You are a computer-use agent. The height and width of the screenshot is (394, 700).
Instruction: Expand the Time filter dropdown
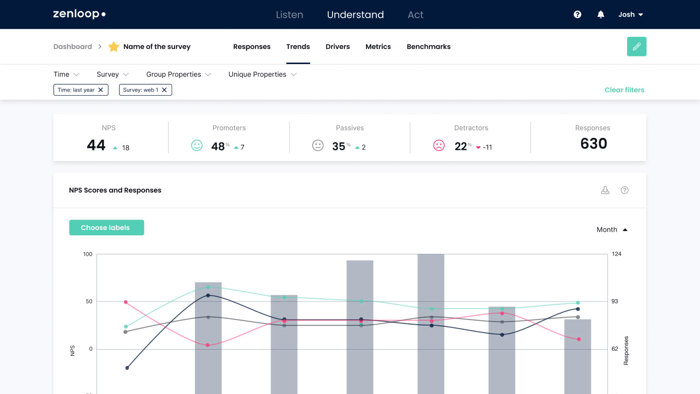(66, 74)
